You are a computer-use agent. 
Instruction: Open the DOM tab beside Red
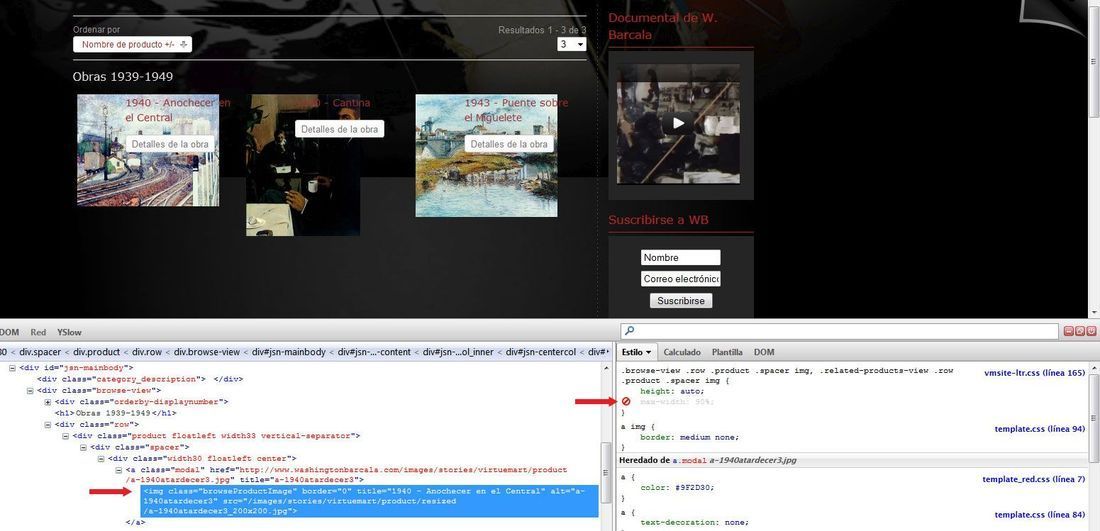(x=10, y=332)
